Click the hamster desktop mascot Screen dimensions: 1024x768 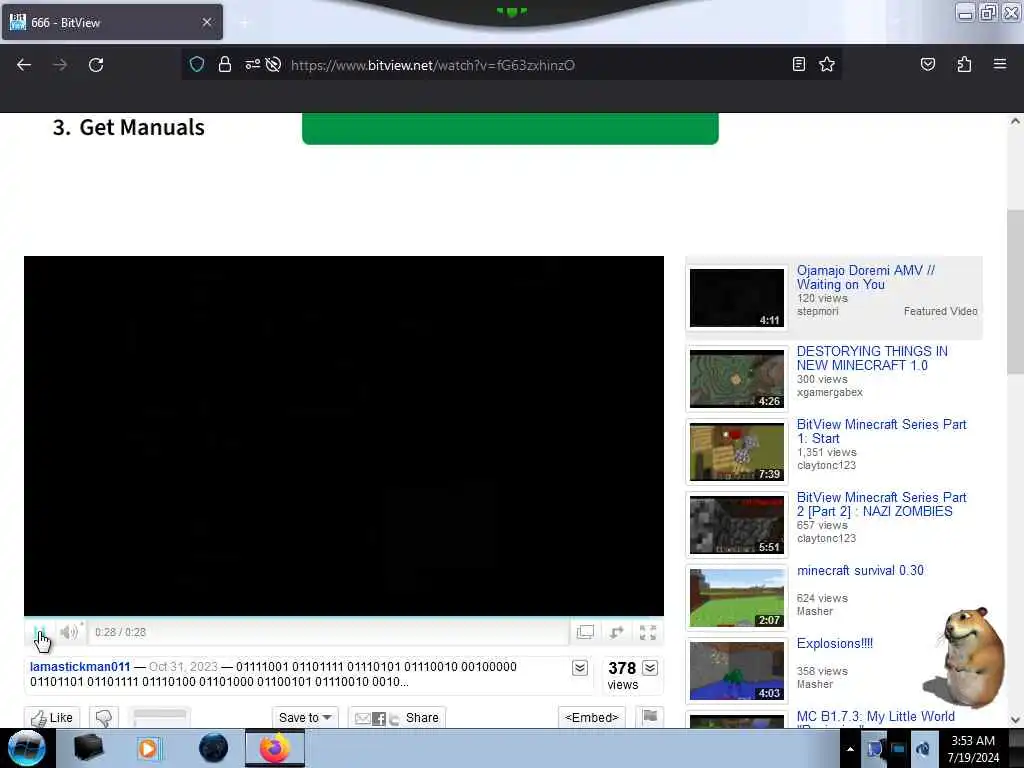[x=967, y=658]
